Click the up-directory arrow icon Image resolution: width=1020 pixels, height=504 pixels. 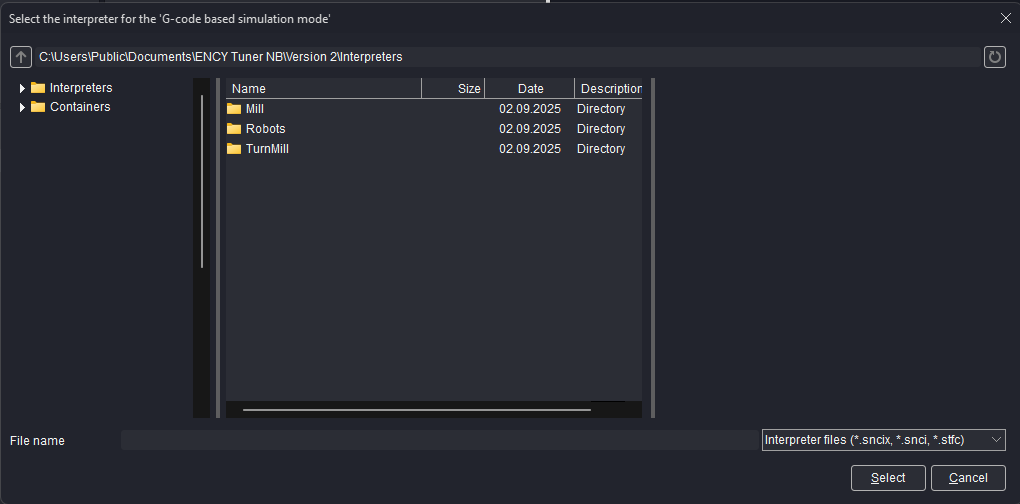pyautogui.click(x=21, y=57)
